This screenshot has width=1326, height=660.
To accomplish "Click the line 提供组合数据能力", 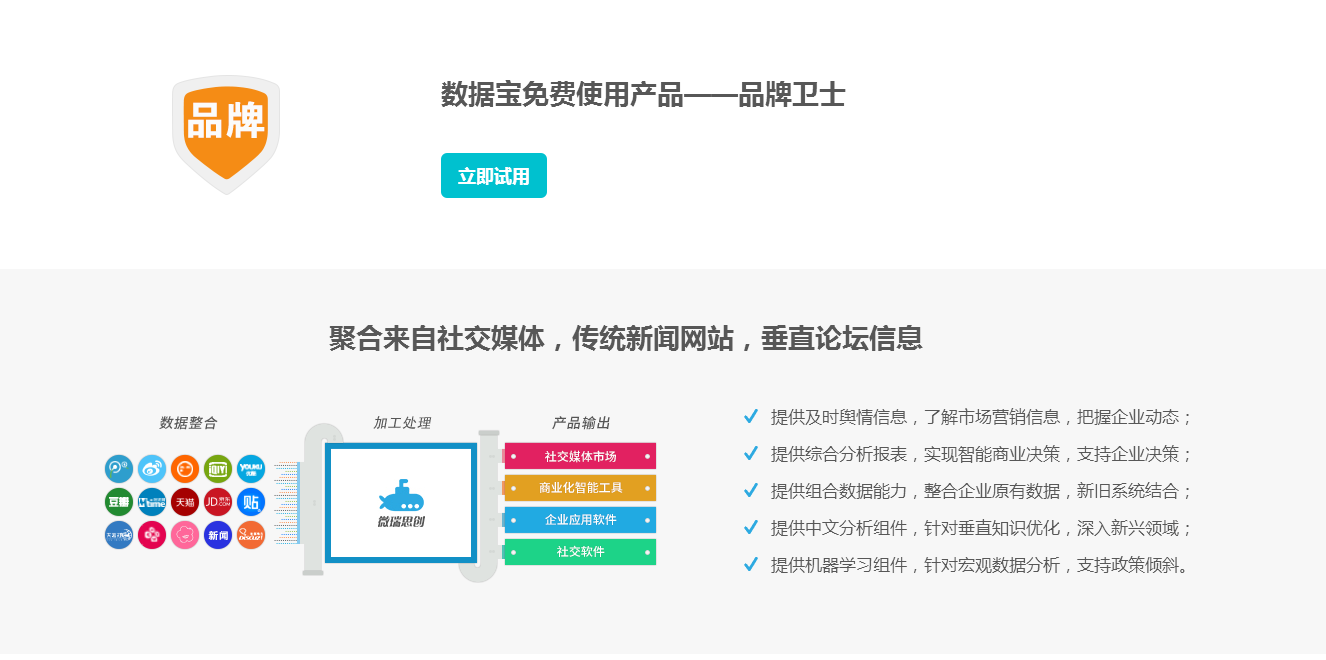I will (x=982, y=491).
